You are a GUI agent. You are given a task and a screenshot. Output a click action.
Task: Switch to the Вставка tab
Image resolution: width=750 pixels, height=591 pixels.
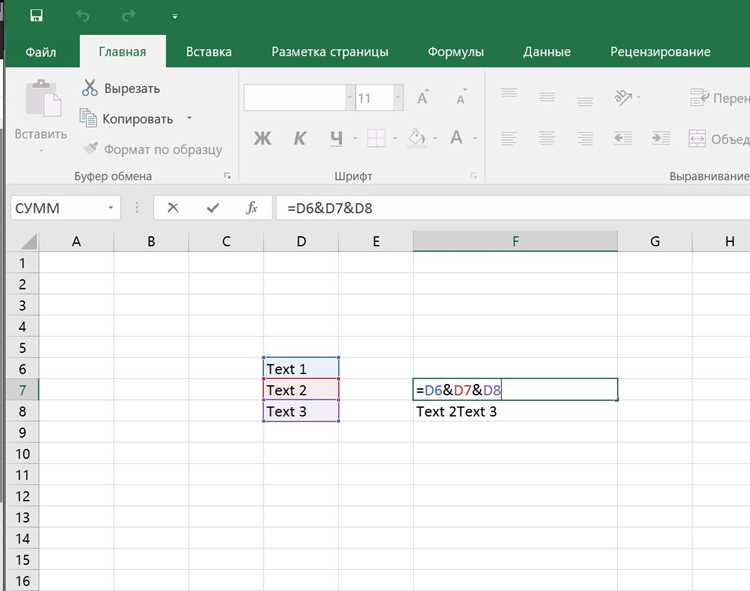pos(209,52)
